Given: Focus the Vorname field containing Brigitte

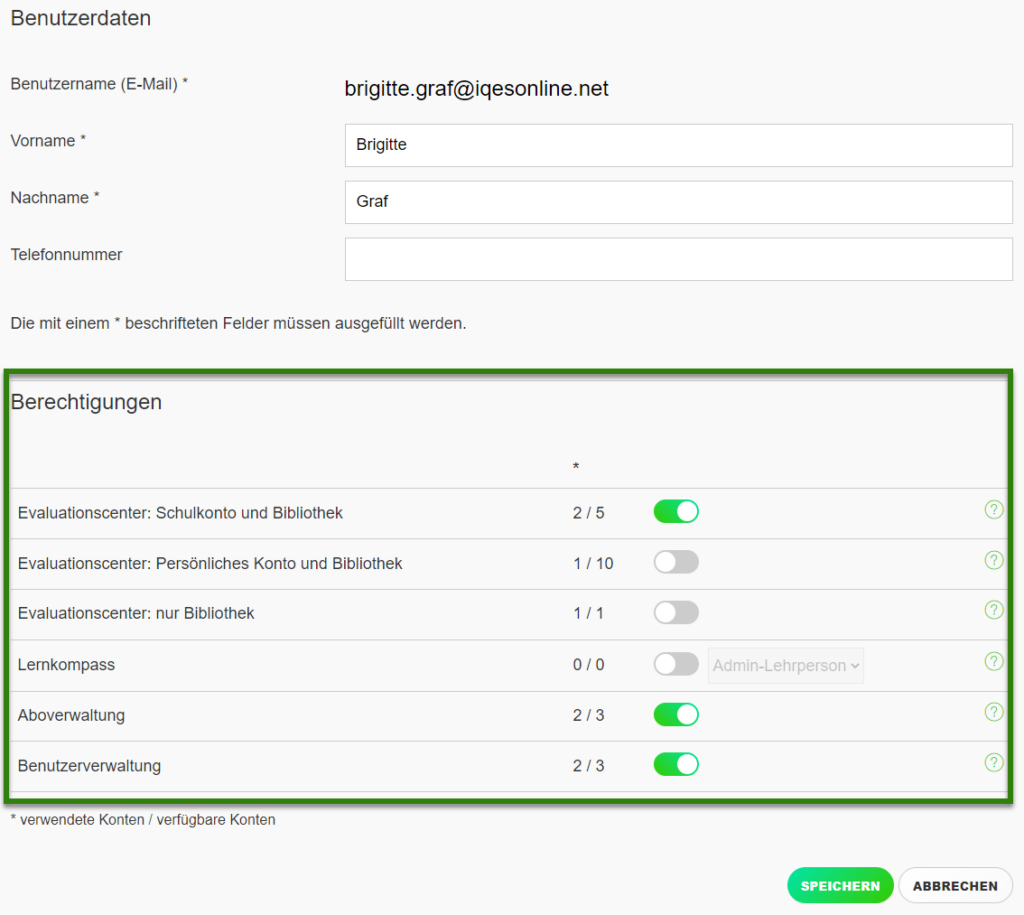Looking at the screenshot, I should [x=679, y=145].
